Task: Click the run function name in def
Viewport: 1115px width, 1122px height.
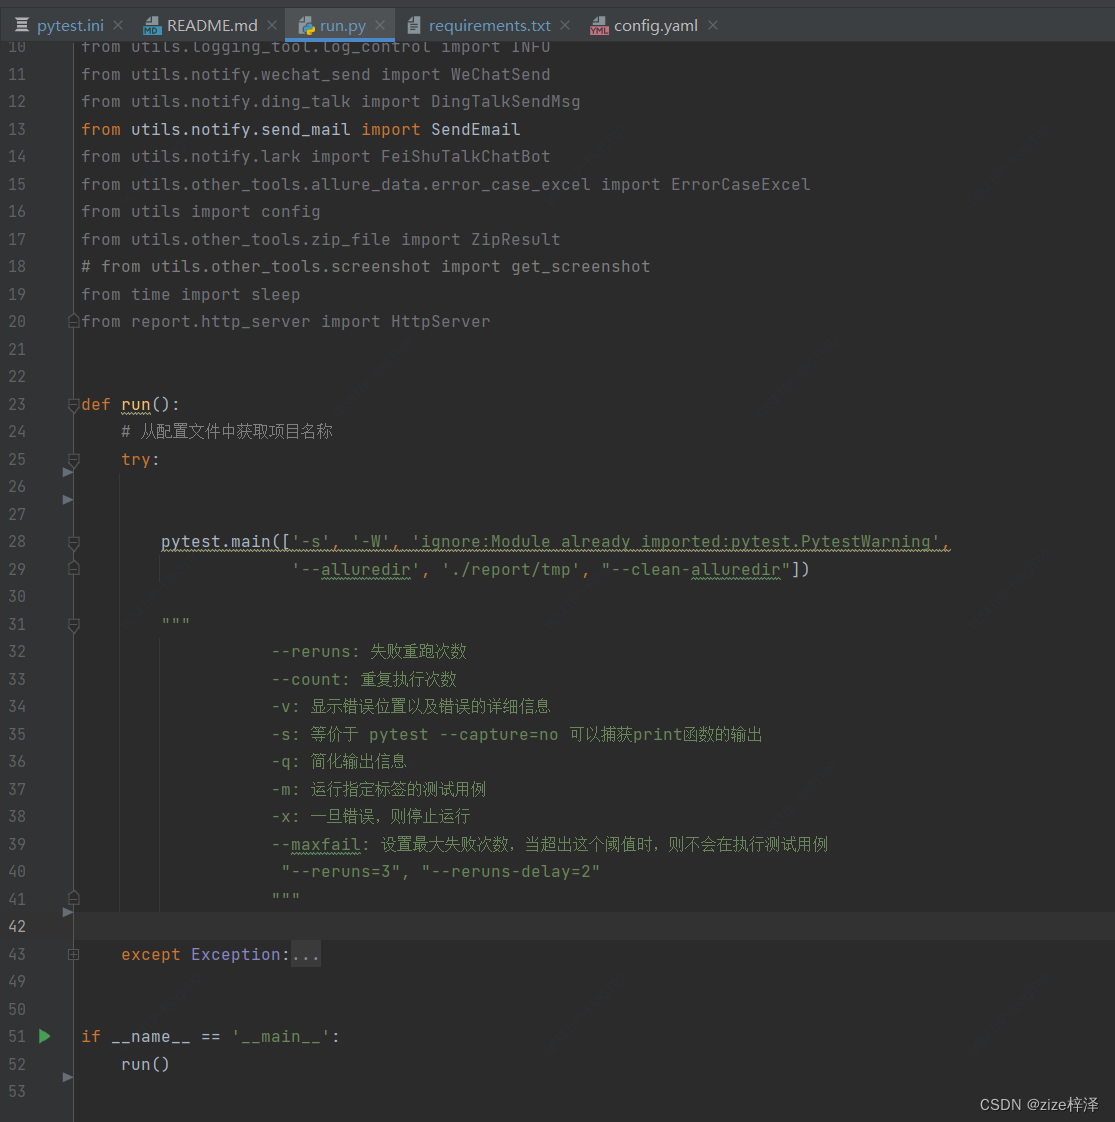Action: point(136,405)
